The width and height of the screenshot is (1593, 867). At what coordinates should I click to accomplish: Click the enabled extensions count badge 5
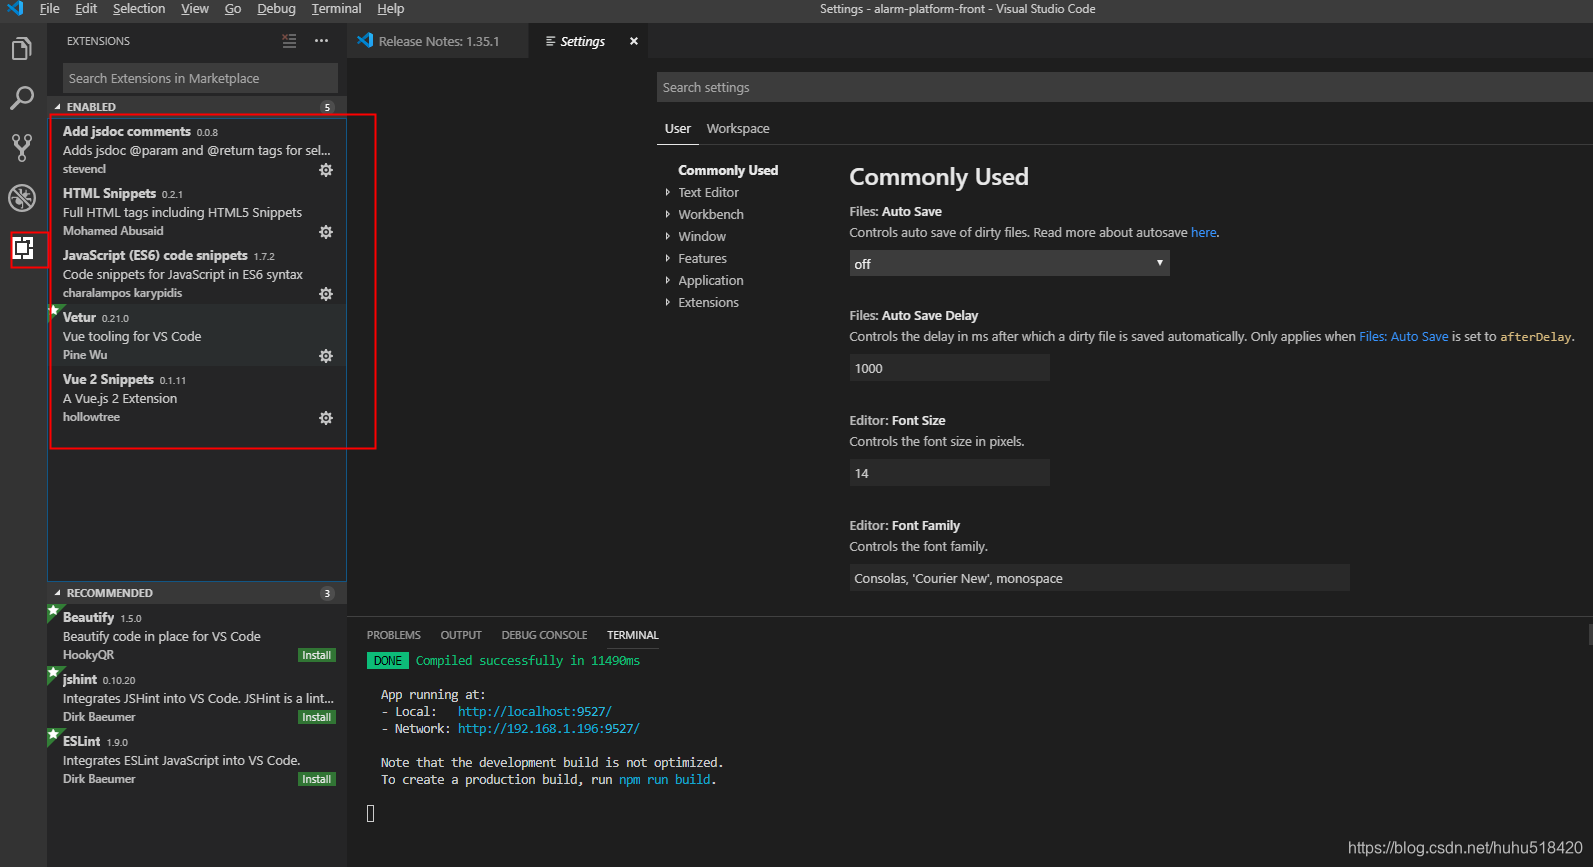point(327,107)
